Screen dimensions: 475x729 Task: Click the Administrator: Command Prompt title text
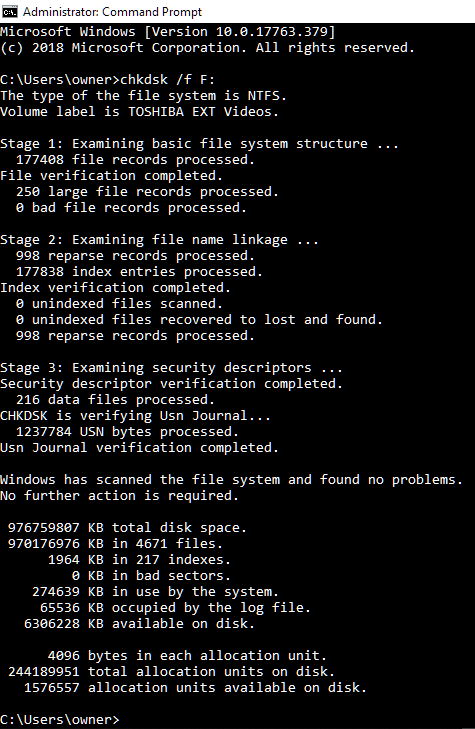[x=112, y=12]
